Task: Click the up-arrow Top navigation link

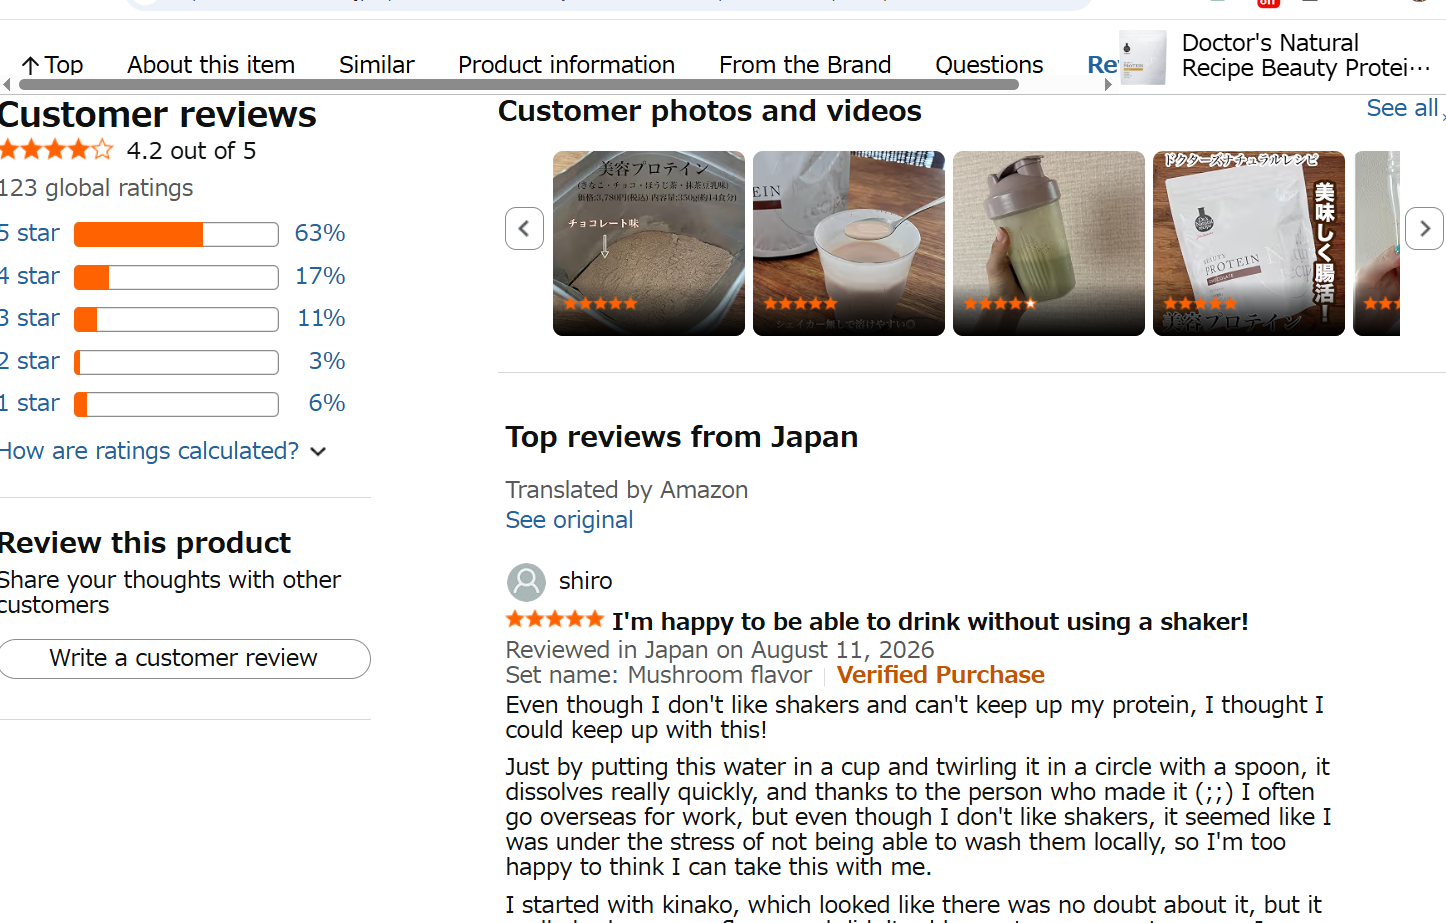Action: click(x=52, y=65)
